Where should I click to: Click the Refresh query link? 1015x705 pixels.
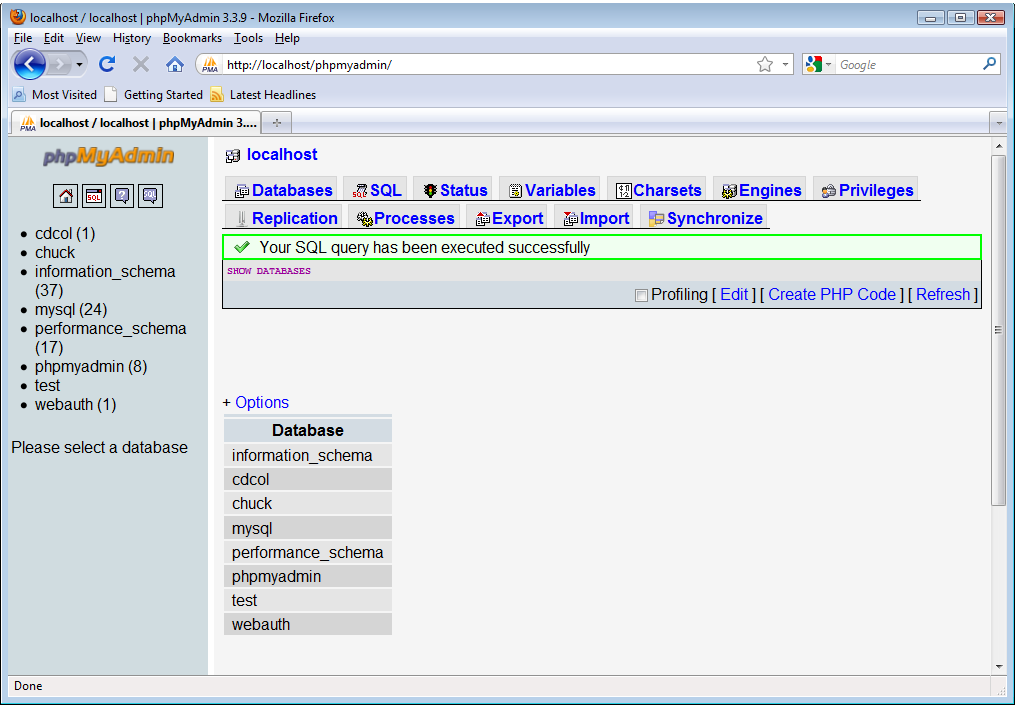pyautogui.click(x=942, y=295)
